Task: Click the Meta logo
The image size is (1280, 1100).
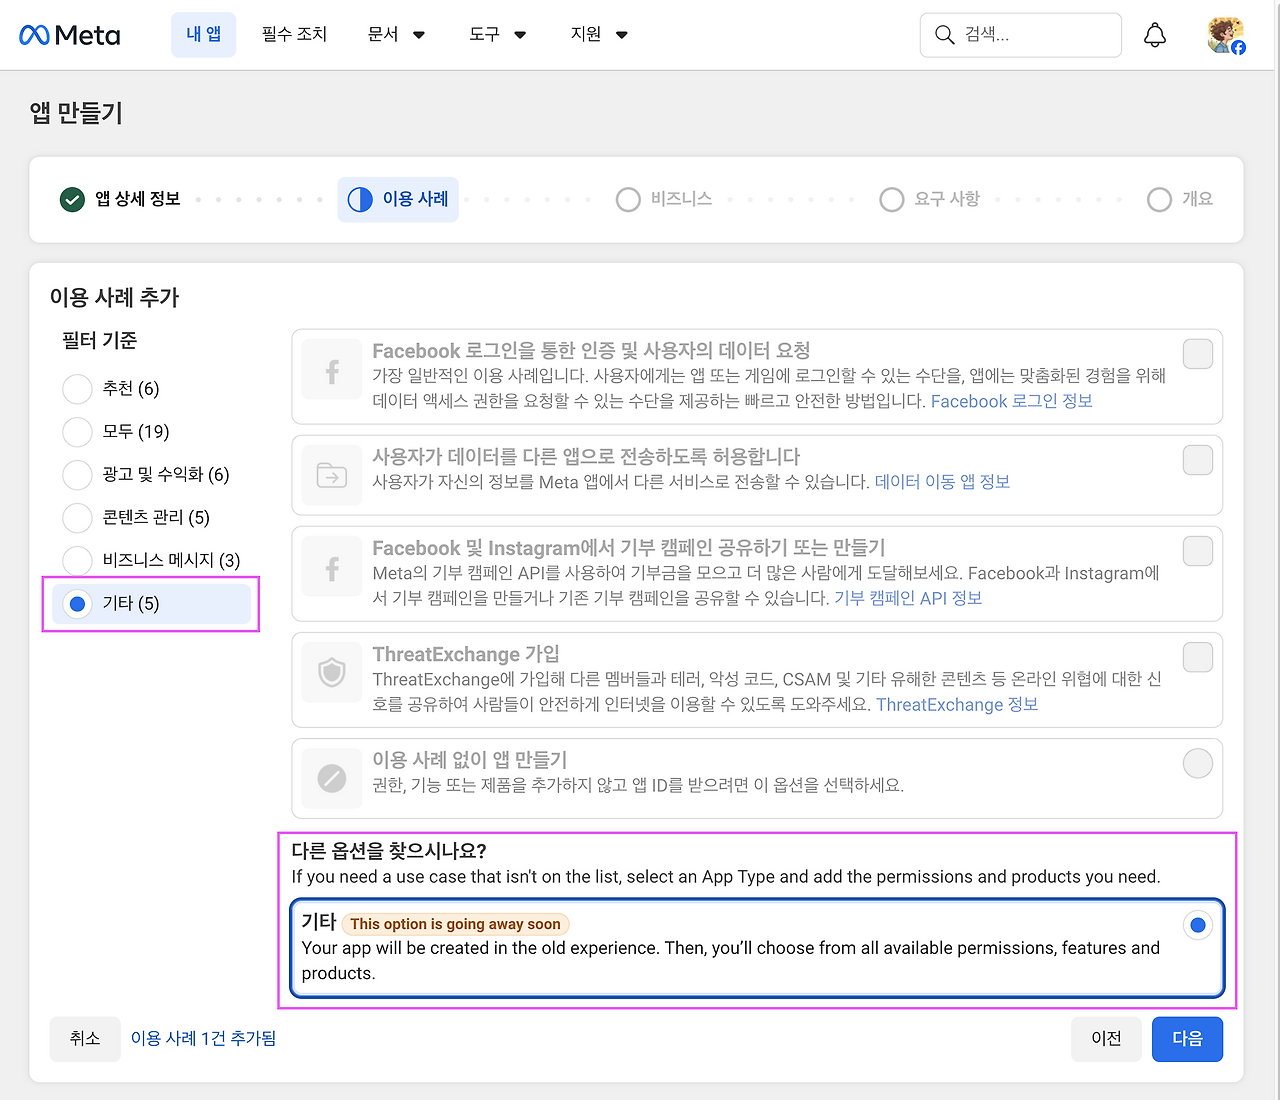Action: 70,35
